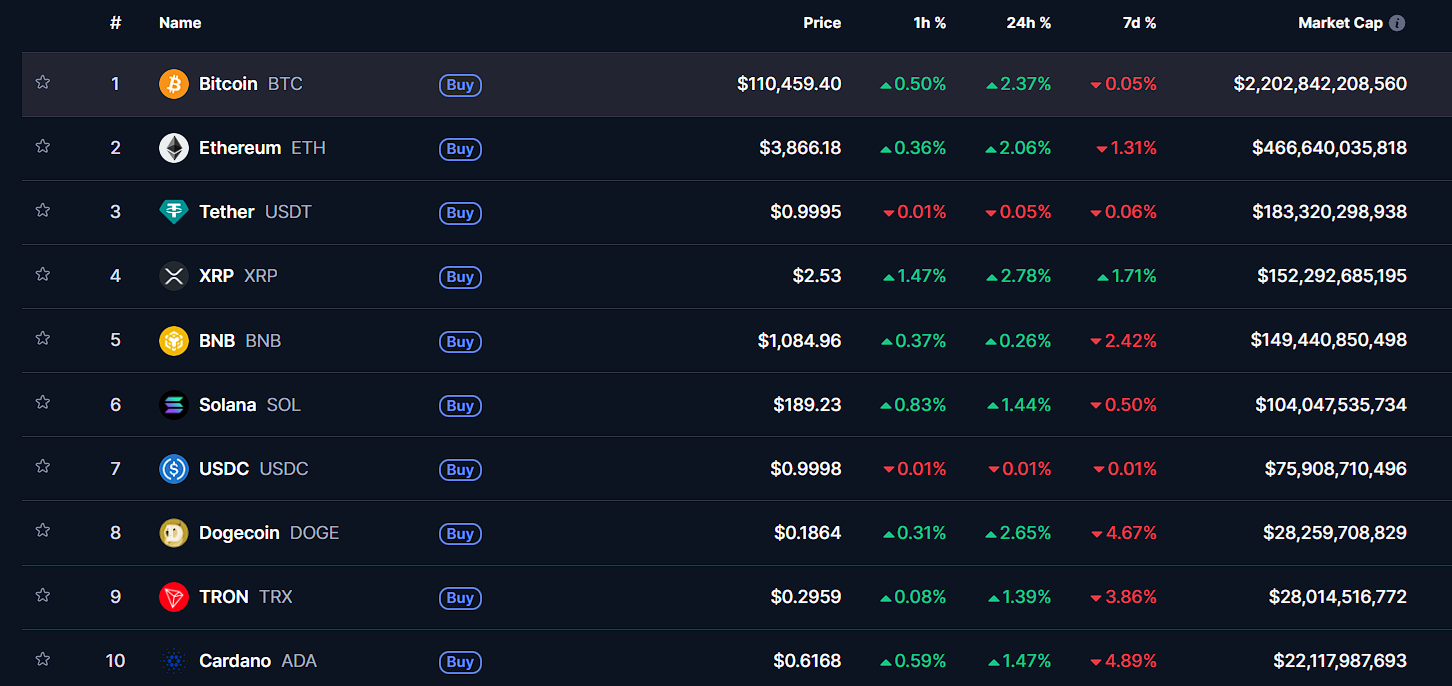Screen dimensions: 1452x686
Task: Click the Ethereum logo icon
Action: pos(173,148)
